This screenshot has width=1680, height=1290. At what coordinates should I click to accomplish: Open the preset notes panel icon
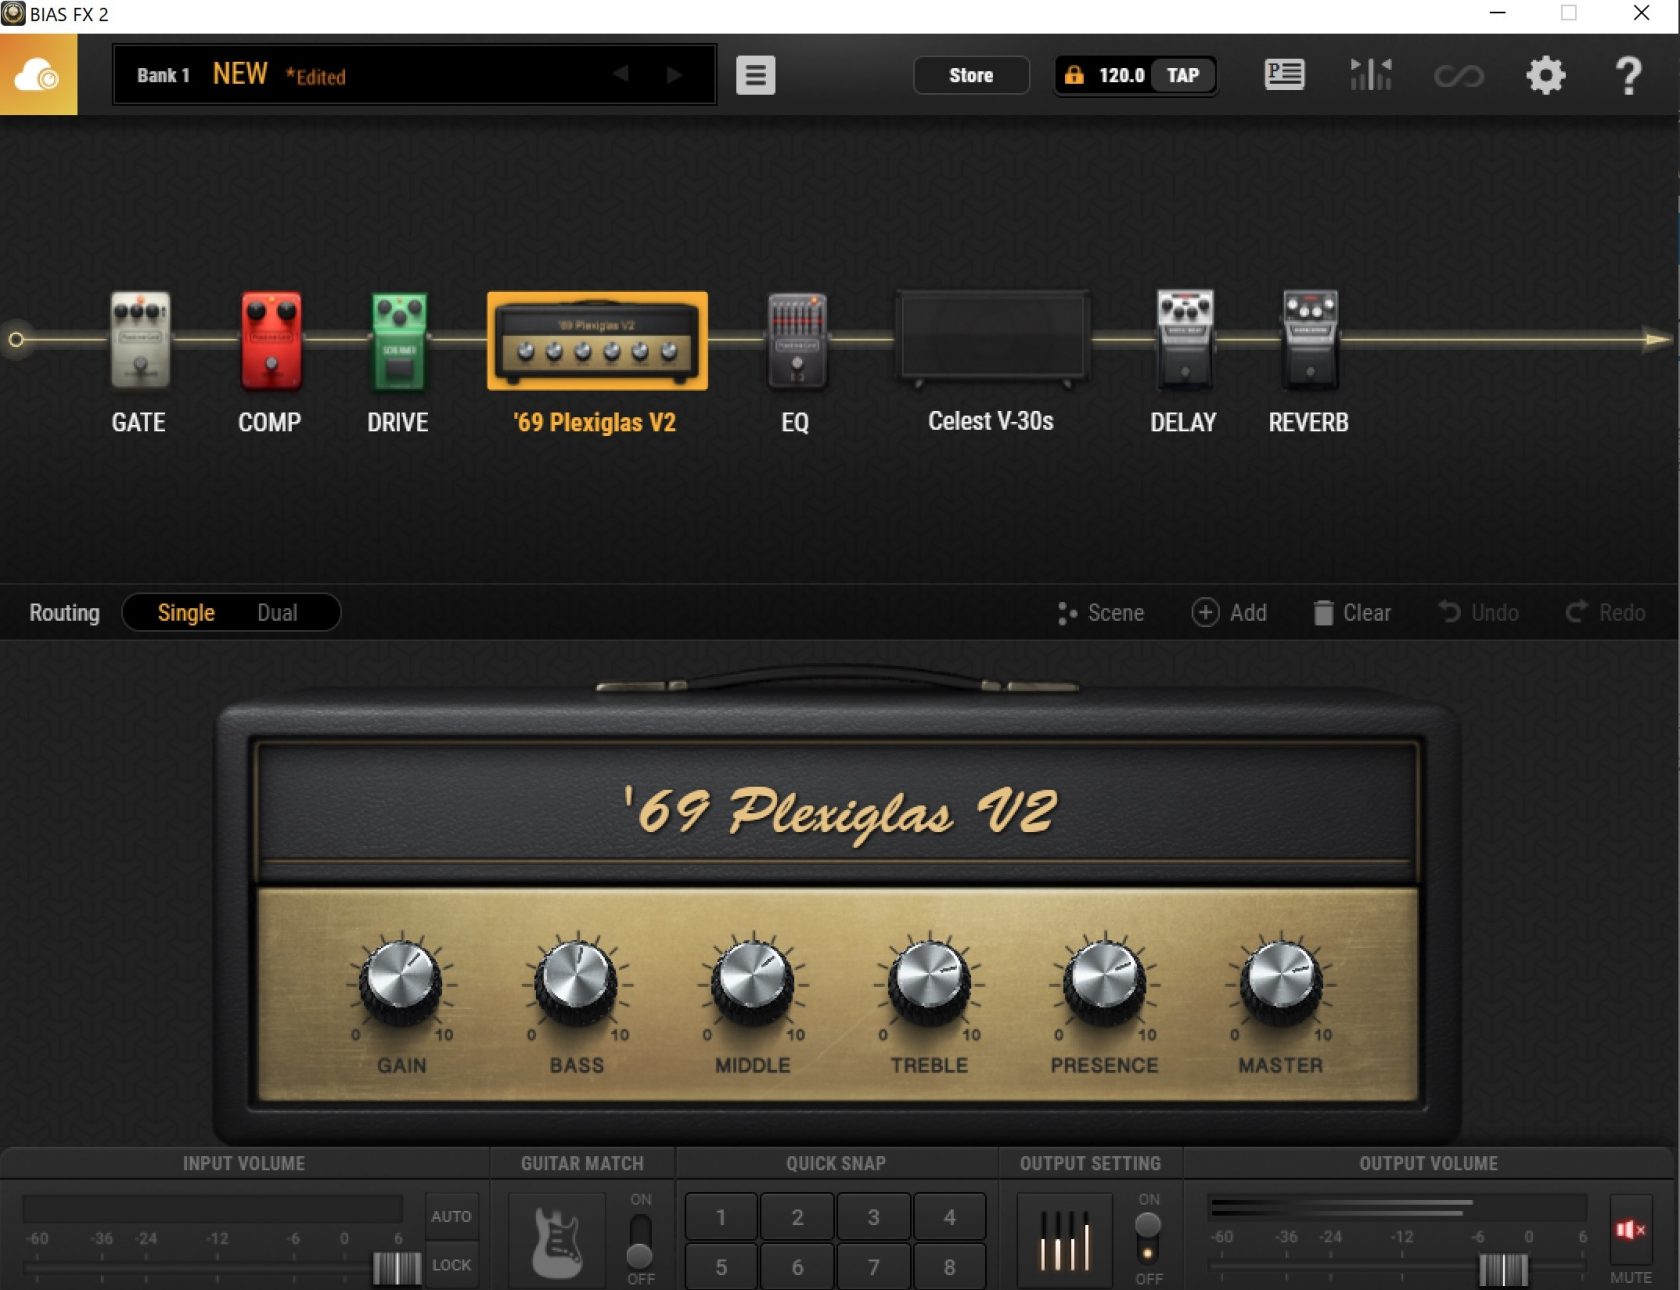point(1284,74)
